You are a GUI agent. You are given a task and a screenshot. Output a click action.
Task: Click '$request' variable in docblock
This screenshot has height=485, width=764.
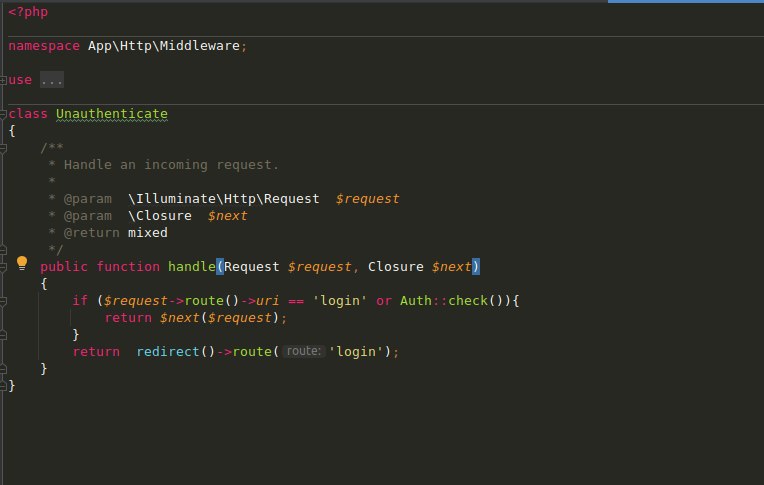coord(367,199)
